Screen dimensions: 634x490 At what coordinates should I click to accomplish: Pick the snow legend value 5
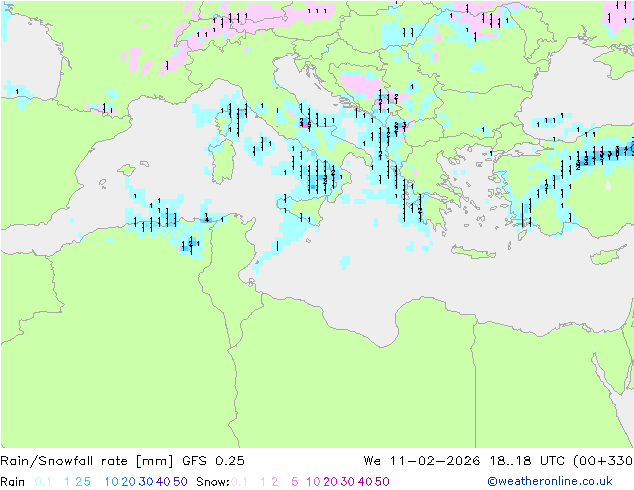point(295,482)
